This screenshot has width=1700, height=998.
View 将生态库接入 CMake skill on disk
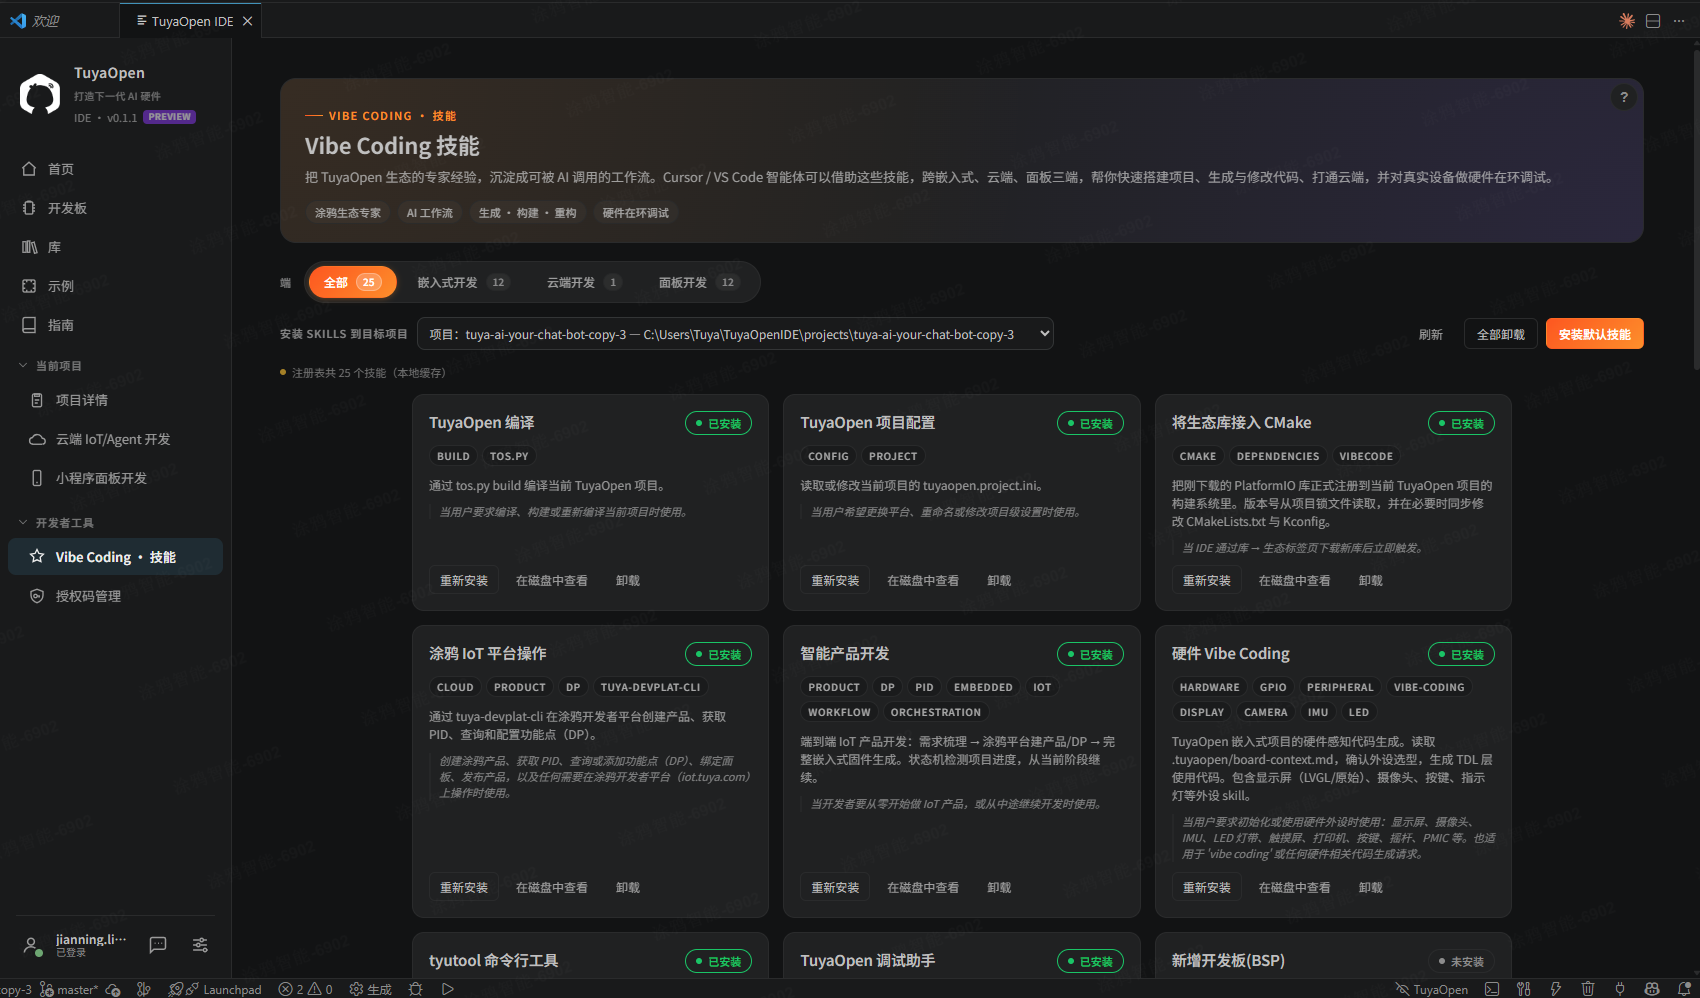1295,580
